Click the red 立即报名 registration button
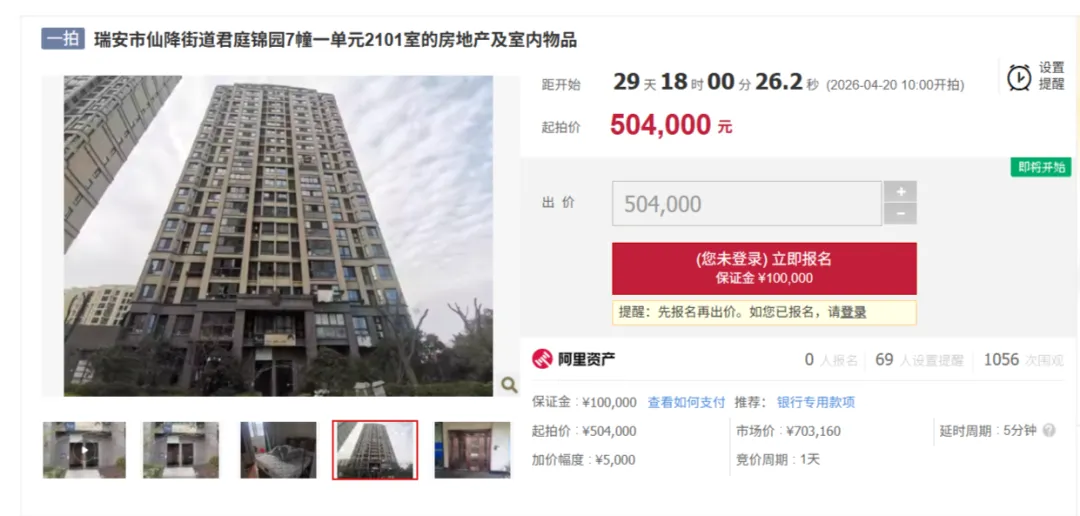The height and width of the screenshot is (516, 1080). click(764, 268)
